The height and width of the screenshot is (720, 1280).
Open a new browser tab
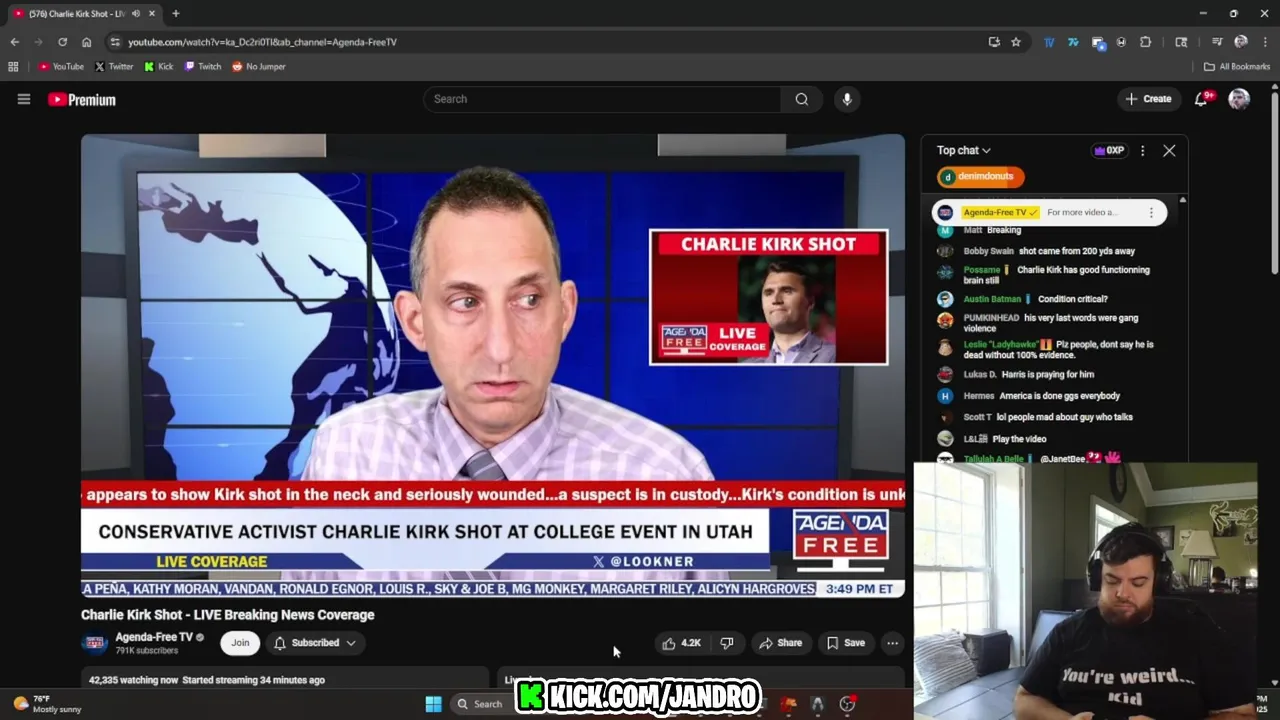[x=176, y=14]
